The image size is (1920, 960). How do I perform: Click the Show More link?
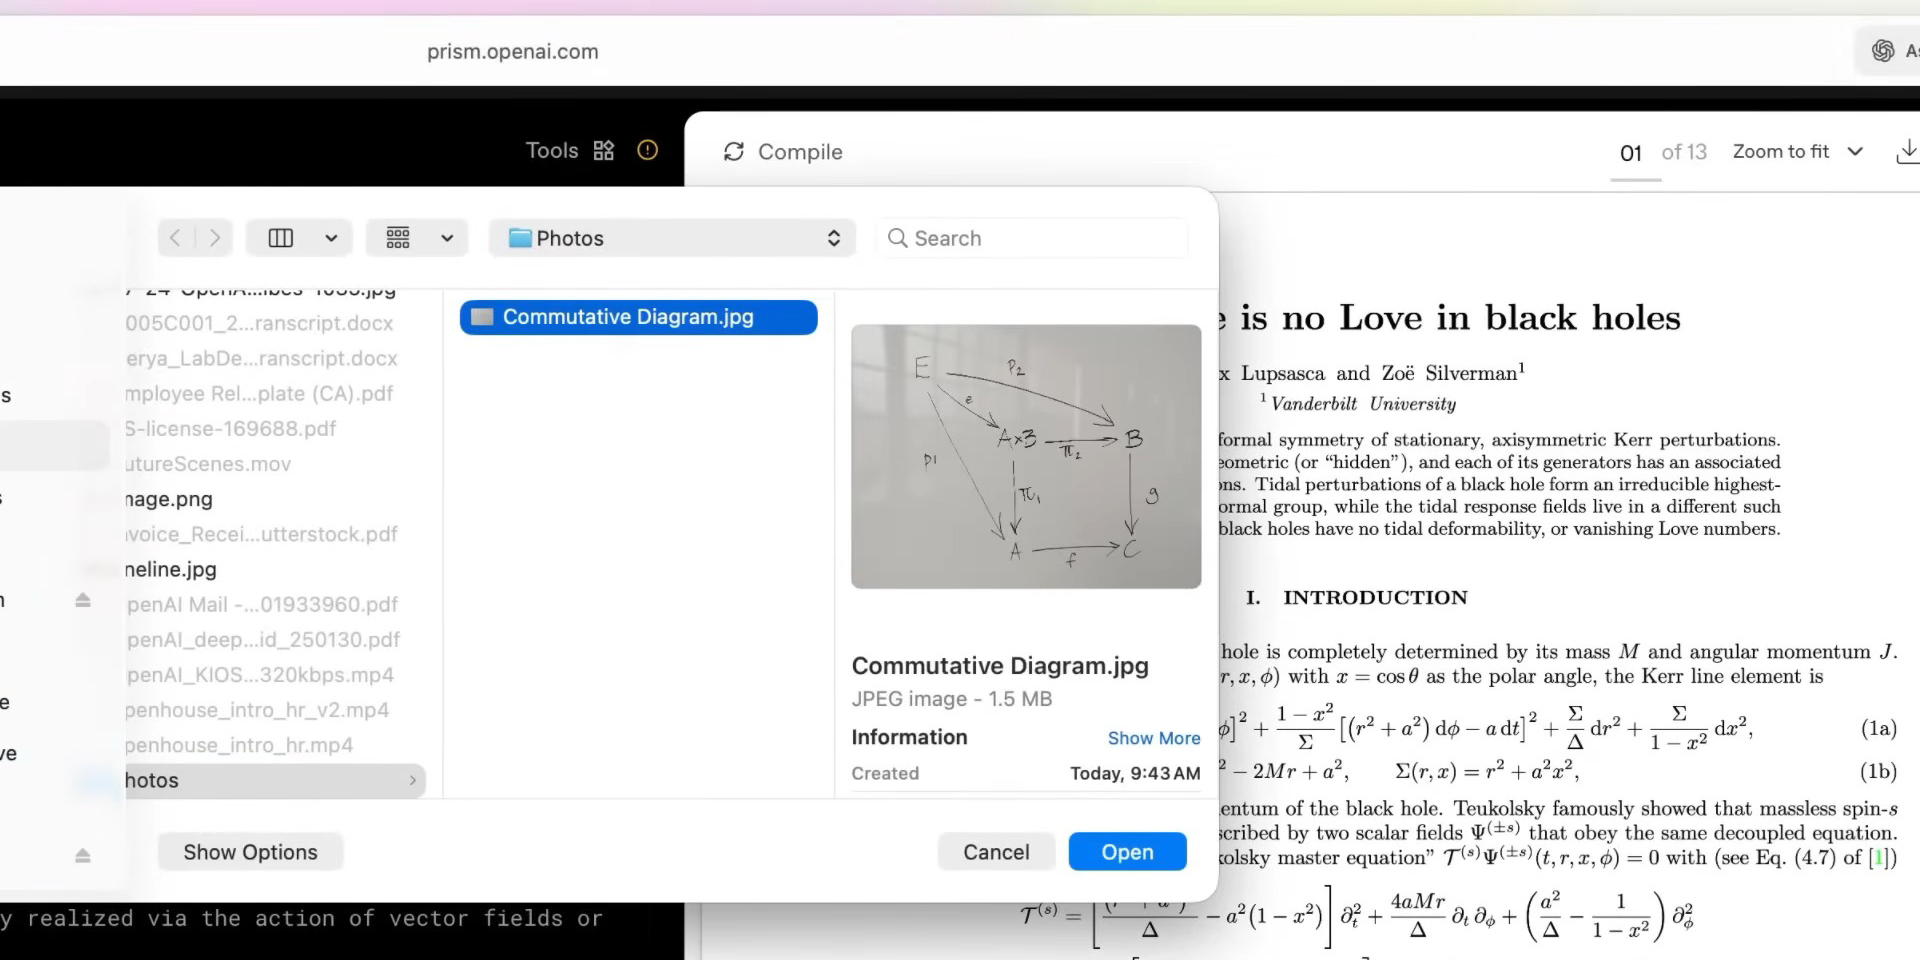pos(1153,738)
